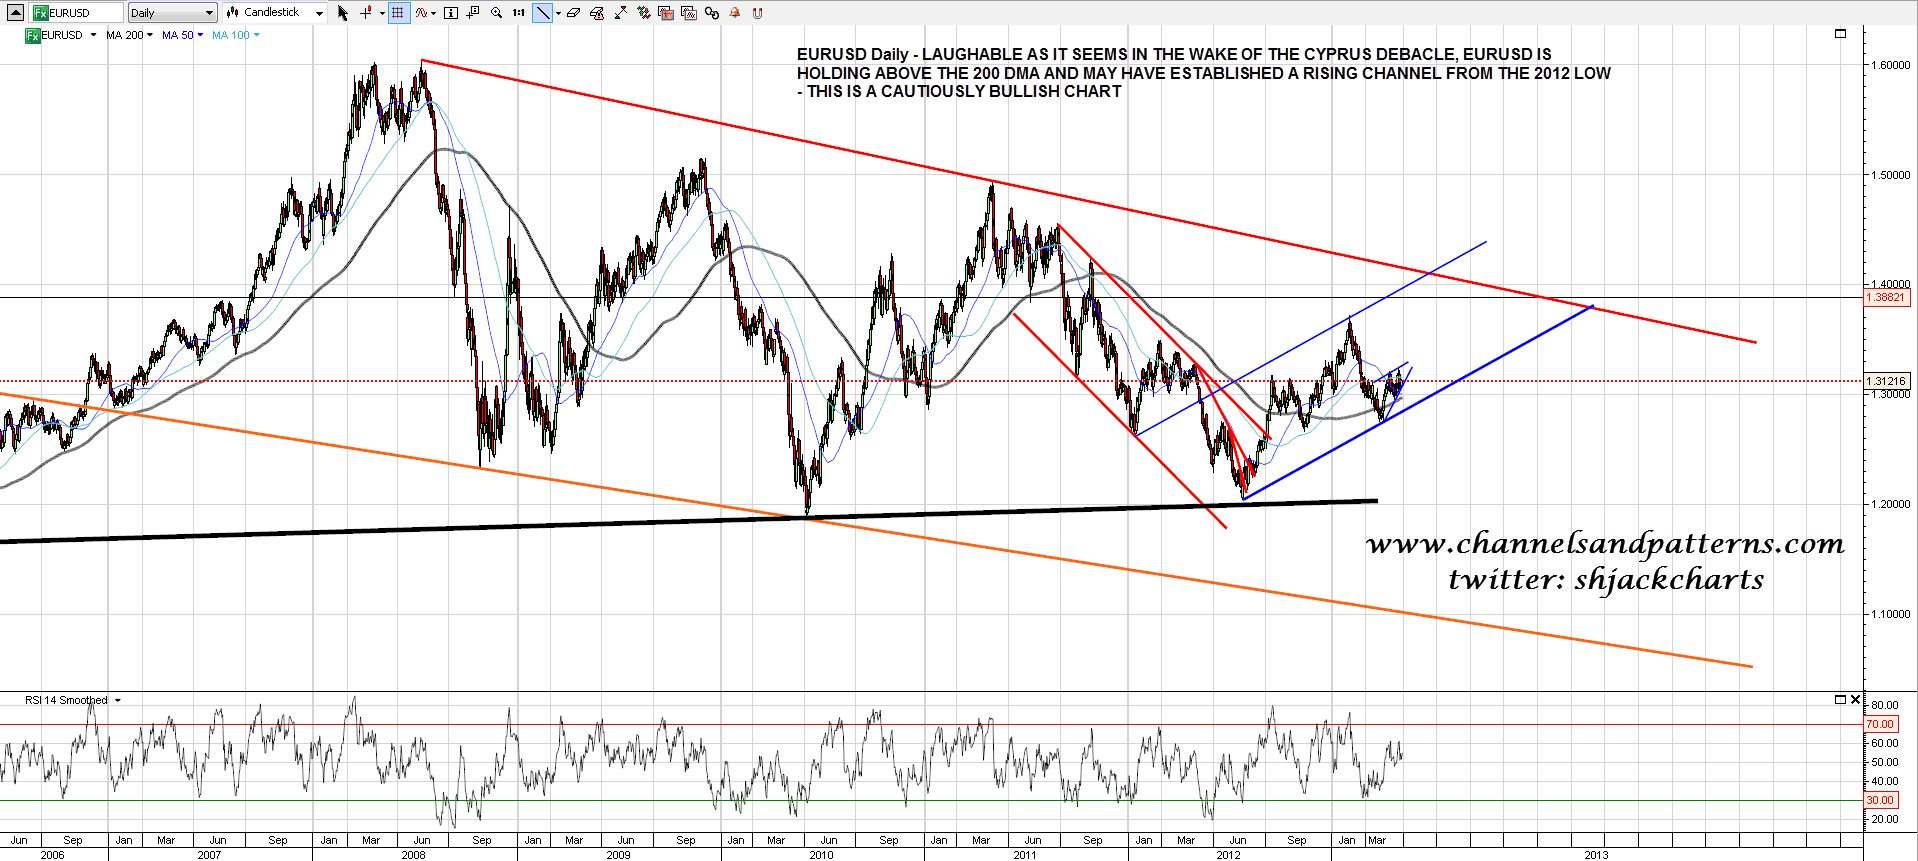
Task: Click the 1.38821 price level marker
Action: 1886,297
